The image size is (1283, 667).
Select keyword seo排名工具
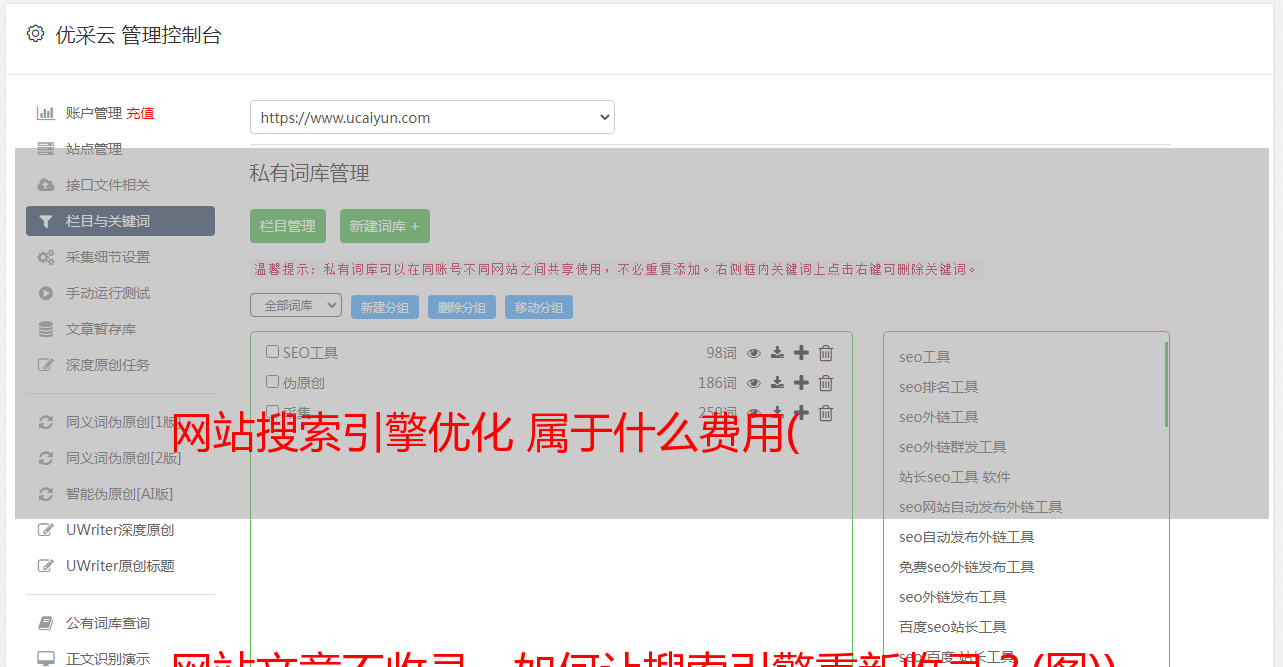click(939, 387)
